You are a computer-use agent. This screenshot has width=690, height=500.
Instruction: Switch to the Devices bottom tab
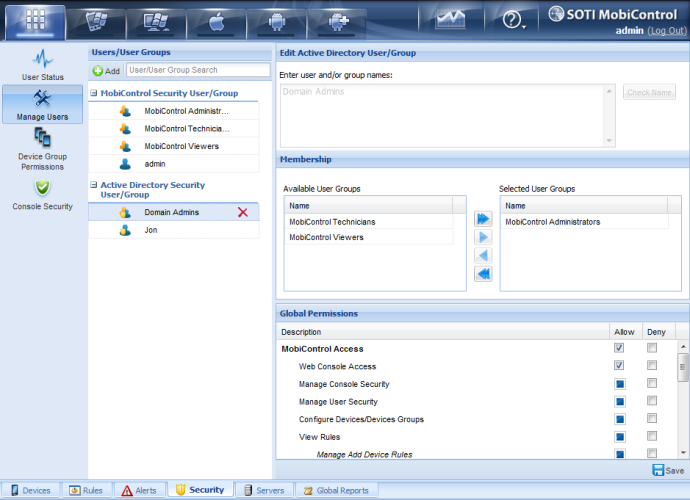pyautogui.click(x=30, y=490)
